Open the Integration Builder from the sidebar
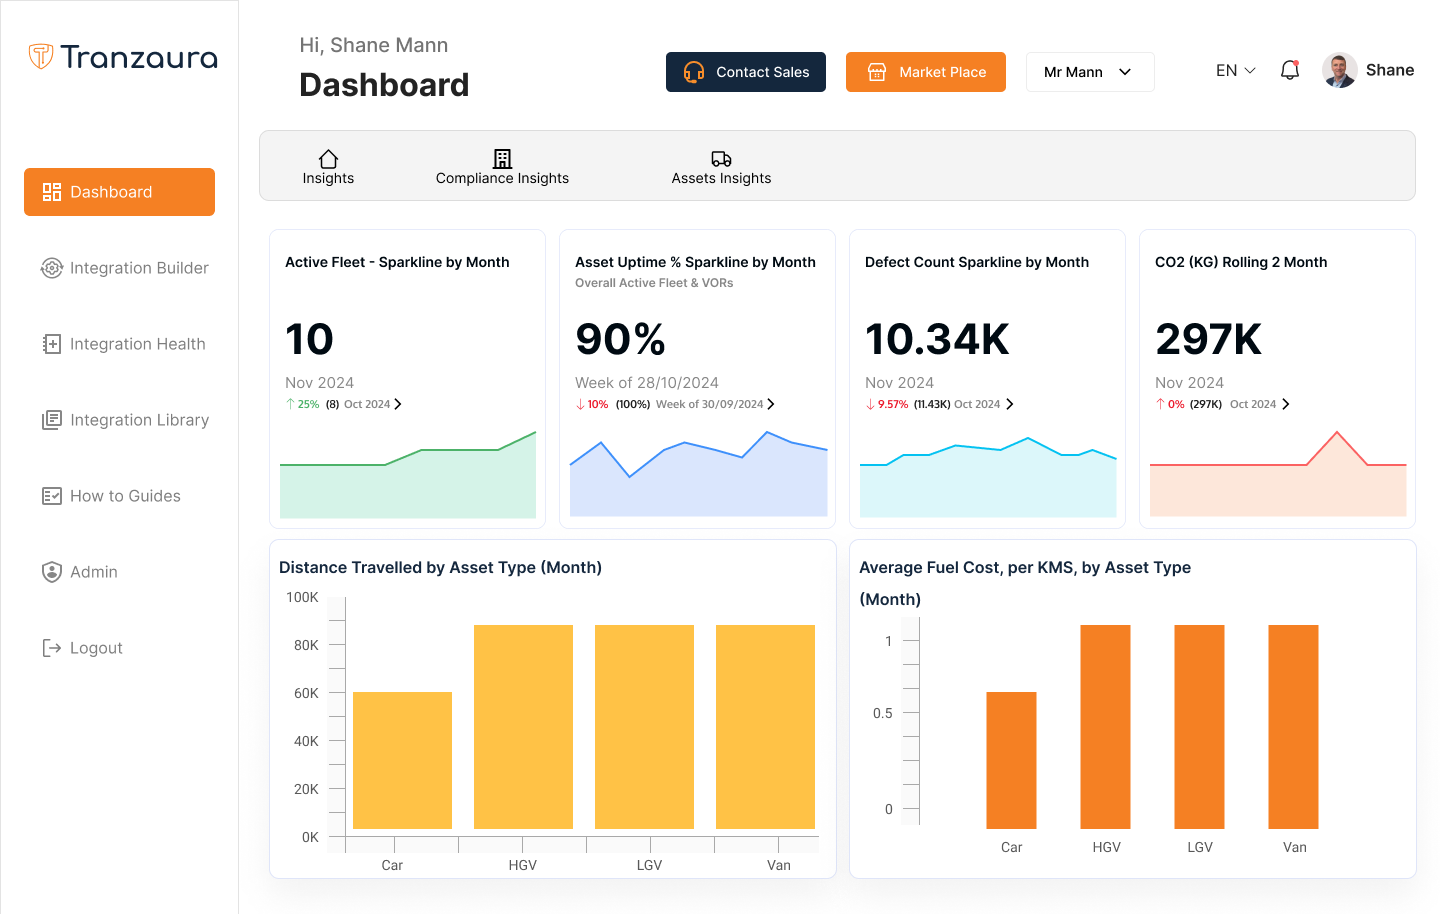Viewport: 1440px width, 914px height. tap(52, 268)
